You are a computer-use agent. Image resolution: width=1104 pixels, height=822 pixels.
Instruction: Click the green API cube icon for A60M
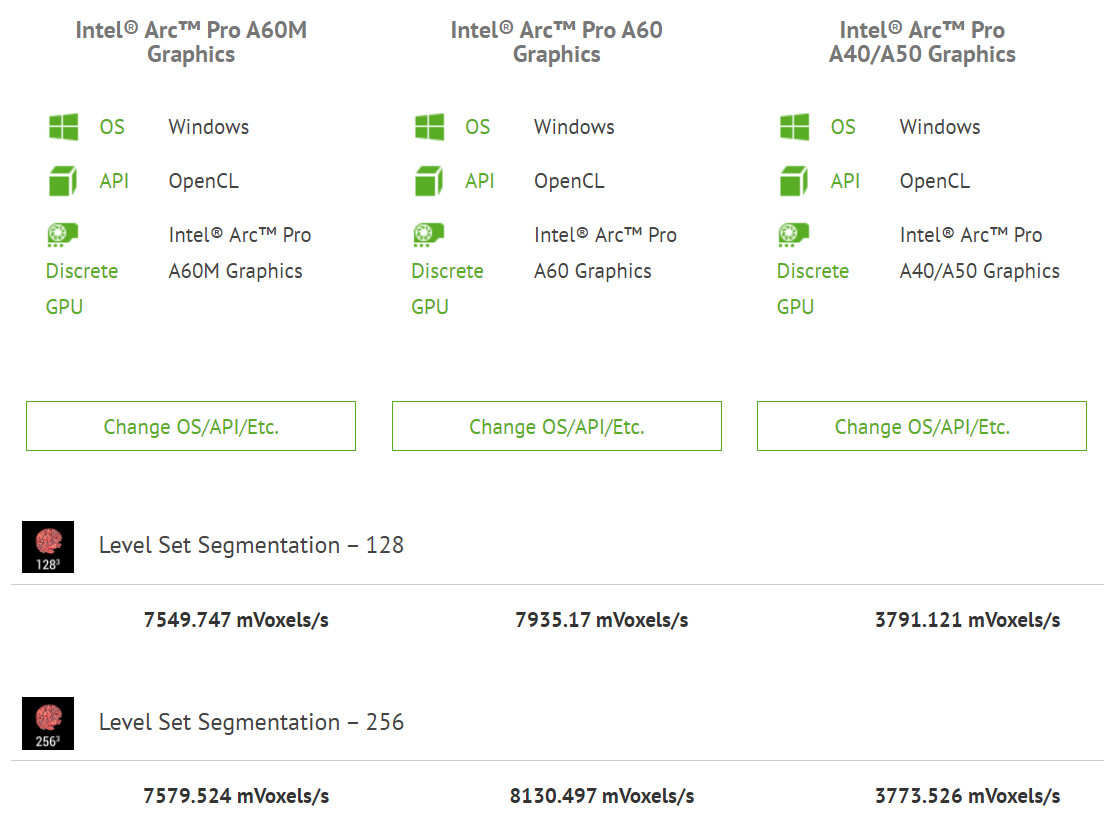coord(63,181)
